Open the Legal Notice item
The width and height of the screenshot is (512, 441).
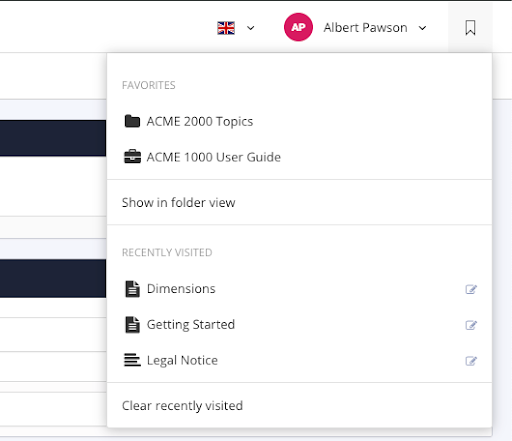click(182, 361)
